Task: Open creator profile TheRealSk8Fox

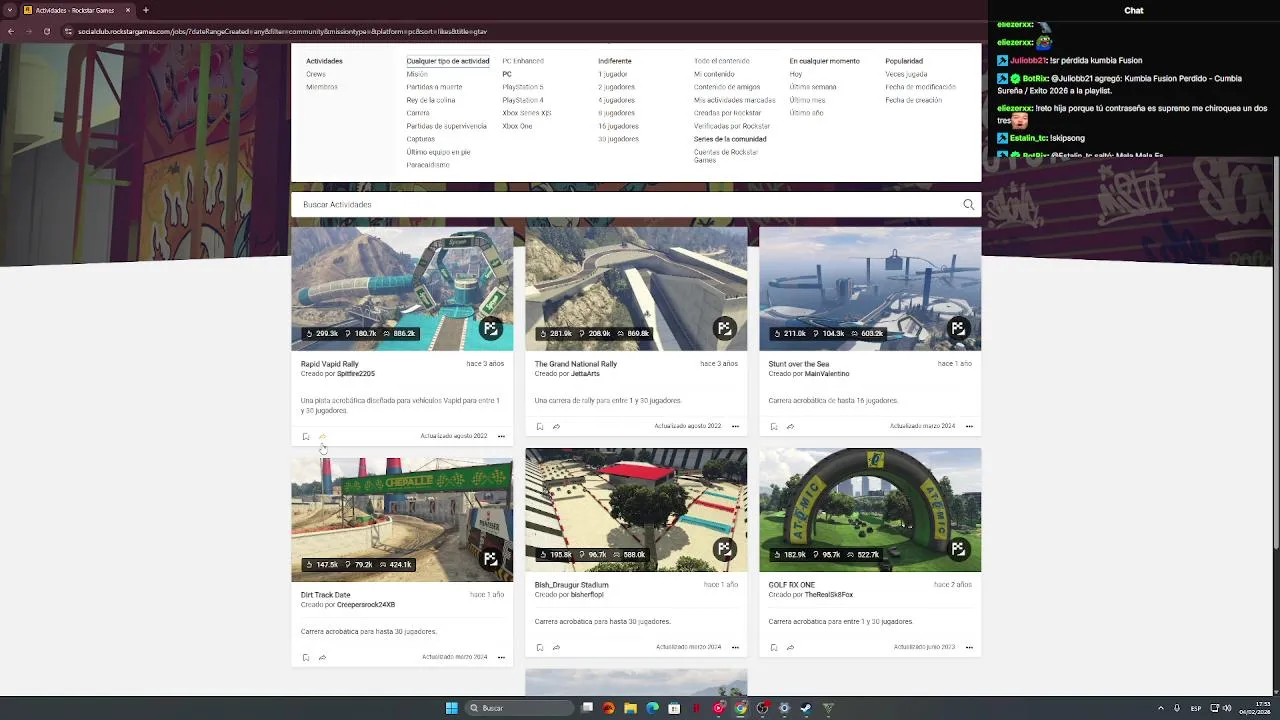Action: 829,595
